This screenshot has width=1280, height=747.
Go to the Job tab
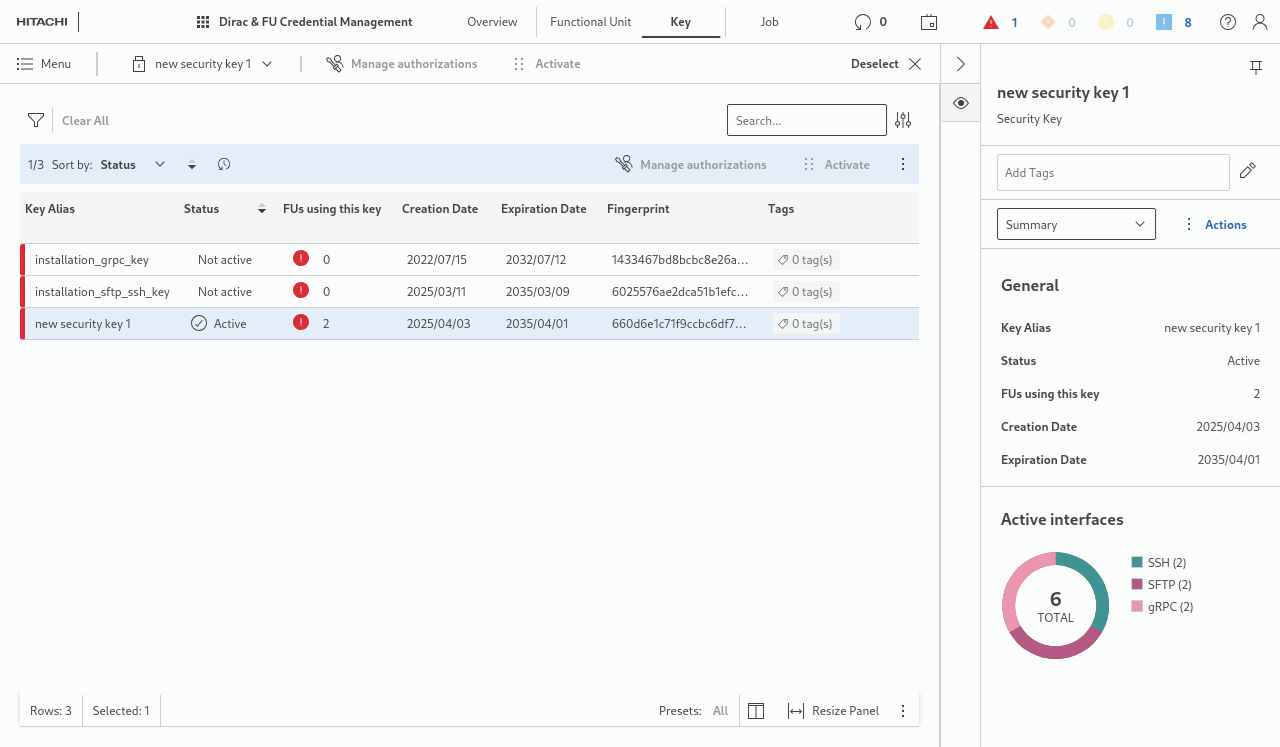(x=769, y=22)
